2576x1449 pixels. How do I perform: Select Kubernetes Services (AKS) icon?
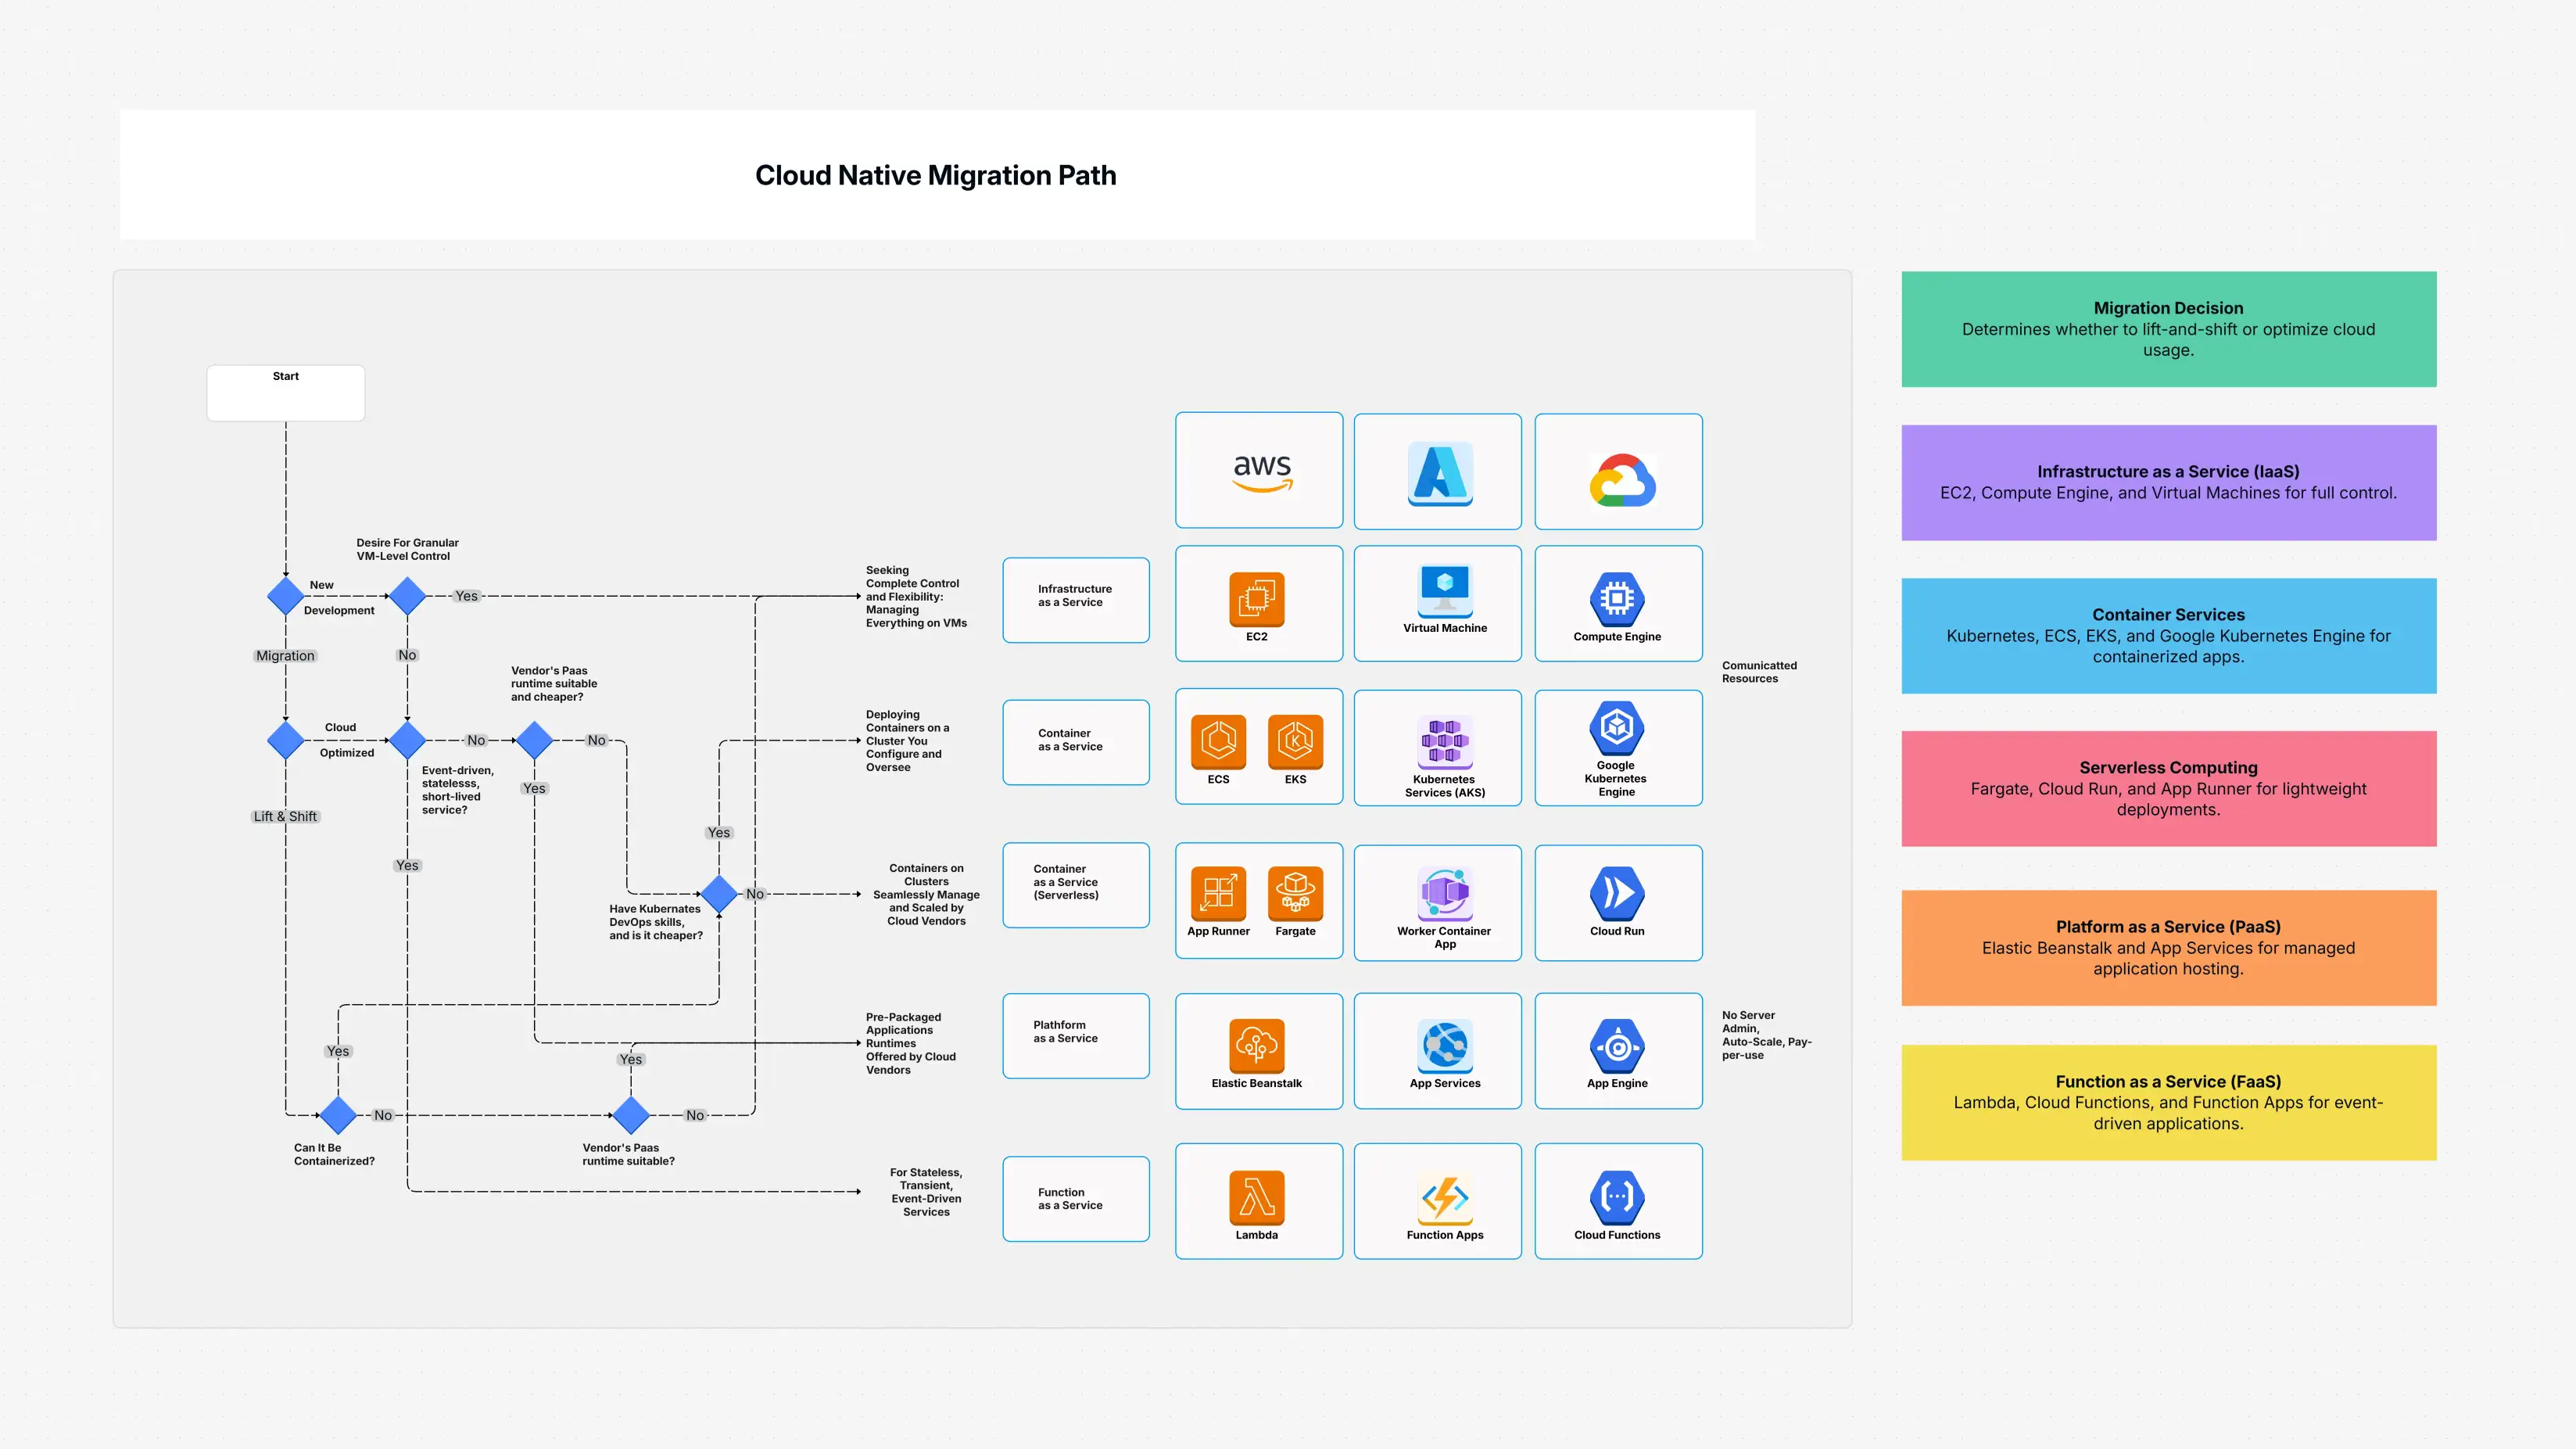coord(1444,742)
